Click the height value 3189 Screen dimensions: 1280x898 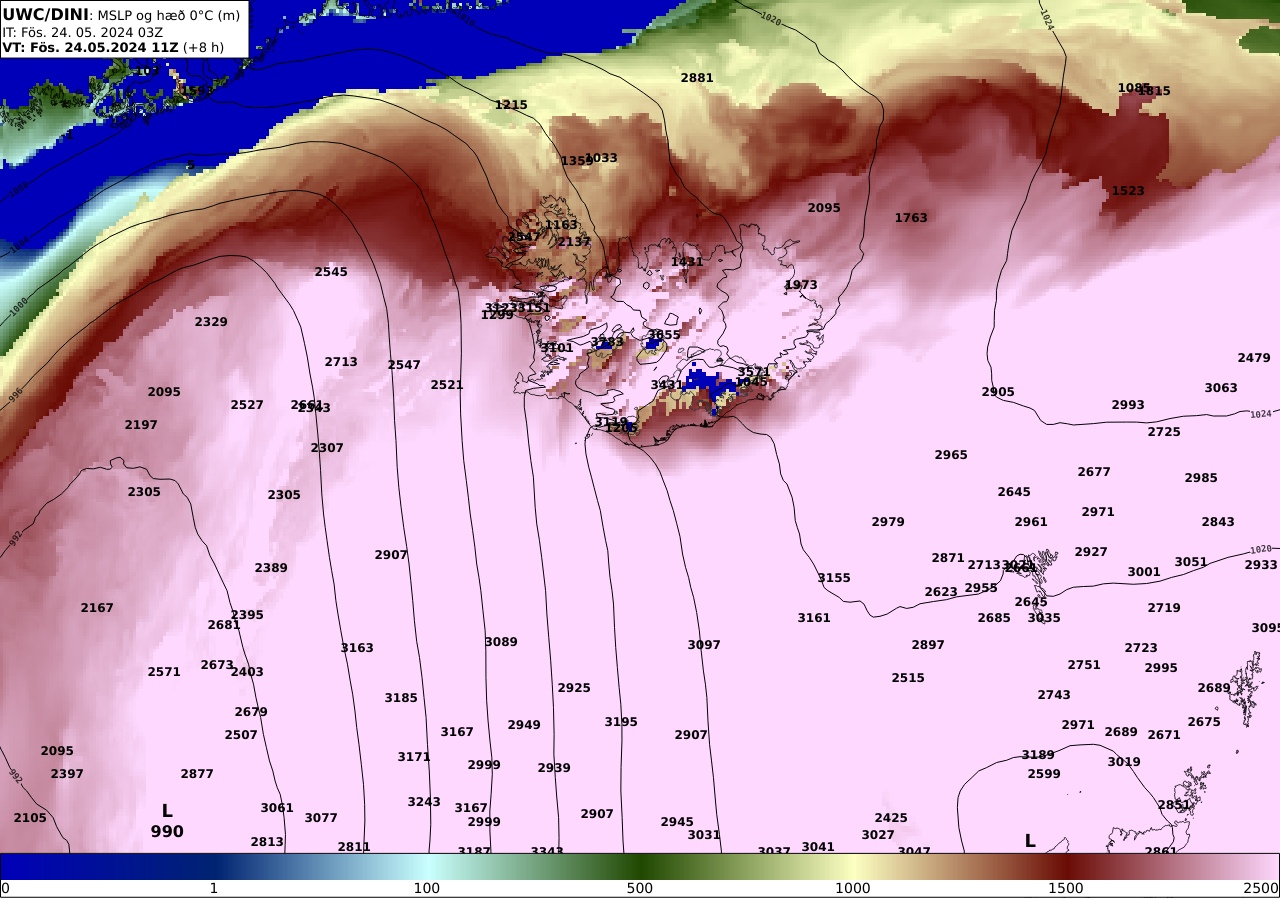click(1038, 755)
